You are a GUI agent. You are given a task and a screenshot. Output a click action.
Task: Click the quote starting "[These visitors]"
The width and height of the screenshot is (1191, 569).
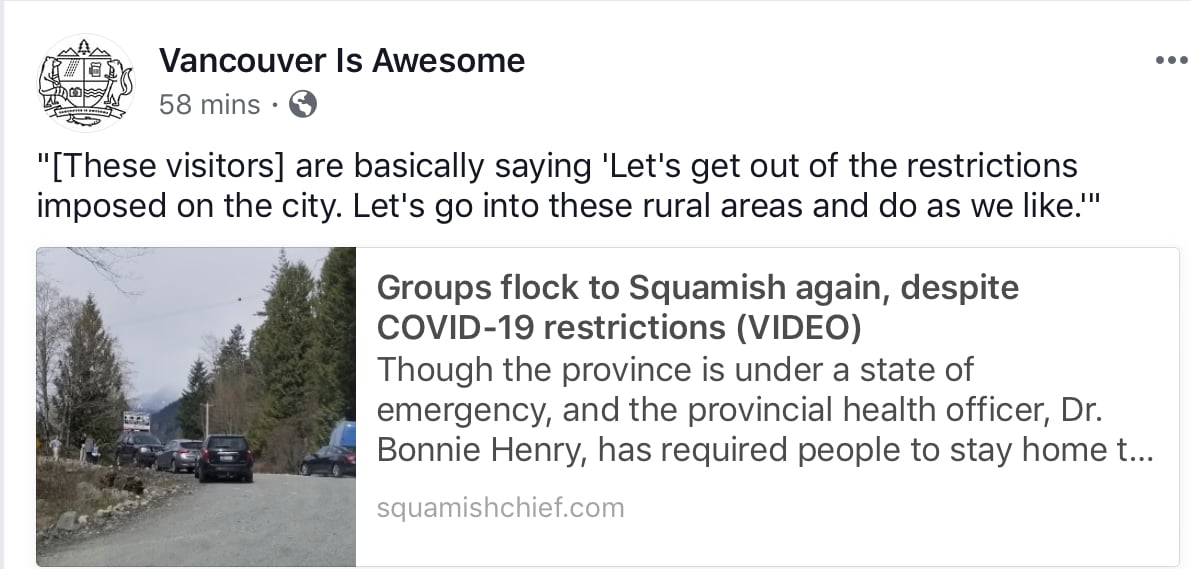pos(557,166)
